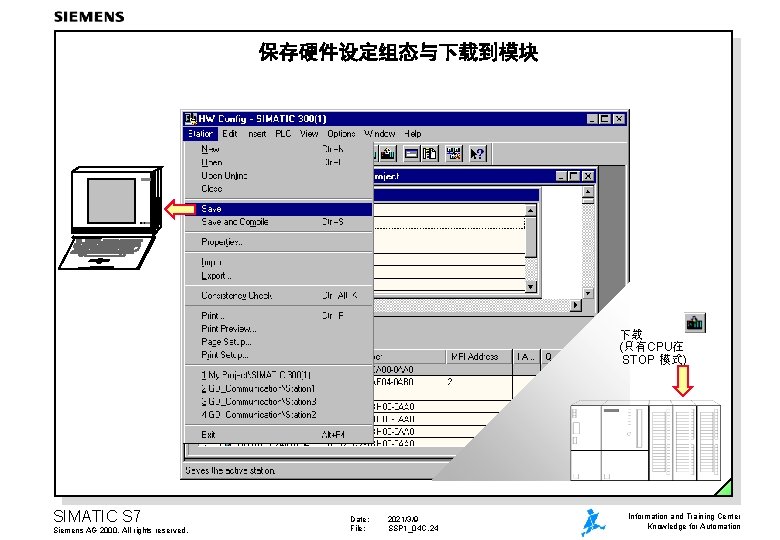
Task: Click station window outer scroll up arrow
Action: (588, 192)
